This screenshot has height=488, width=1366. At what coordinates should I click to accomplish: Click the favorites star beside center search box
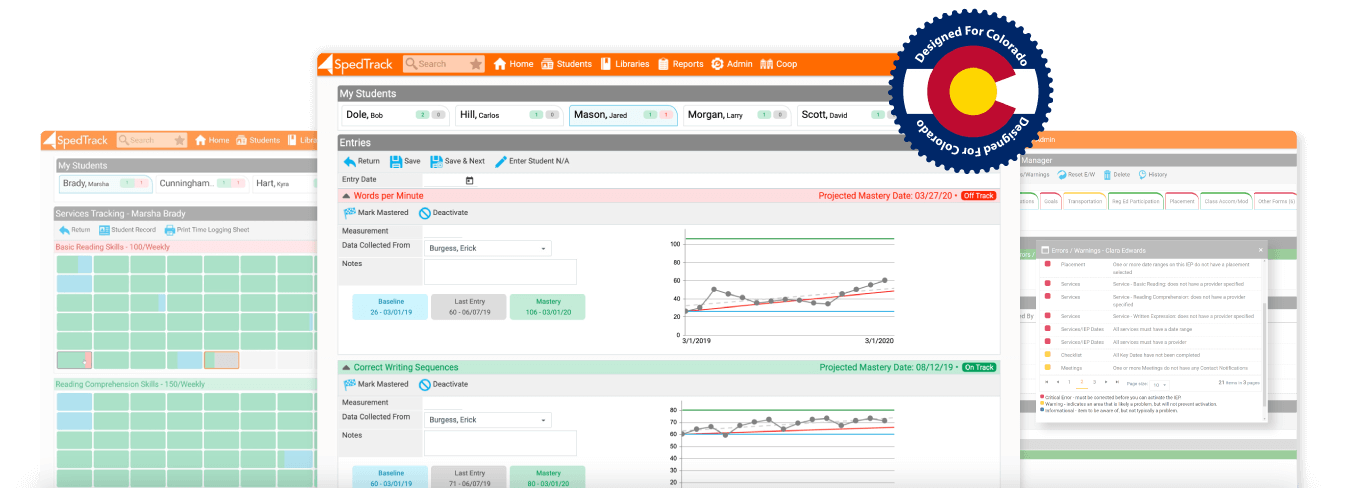476,64
